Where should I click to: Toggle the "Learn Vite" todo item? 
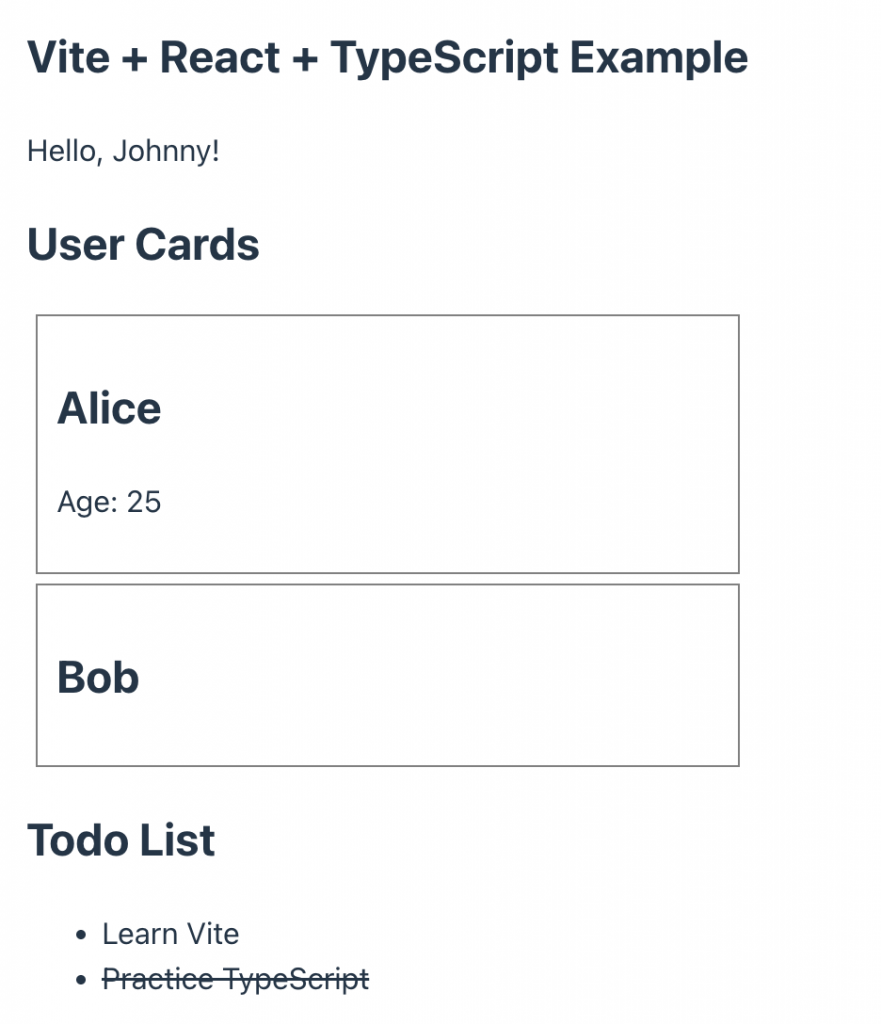pos(171,934)
